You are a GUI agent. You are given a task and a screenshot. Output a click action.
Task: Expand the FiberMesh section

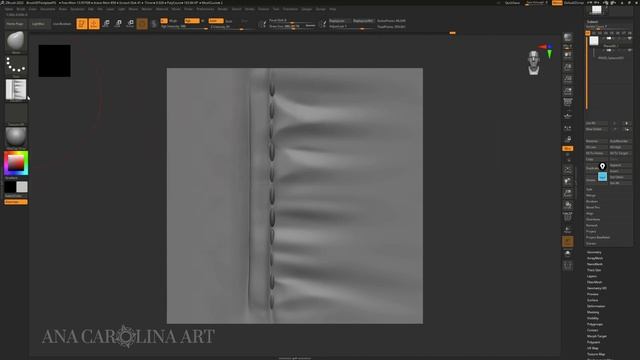594,282
